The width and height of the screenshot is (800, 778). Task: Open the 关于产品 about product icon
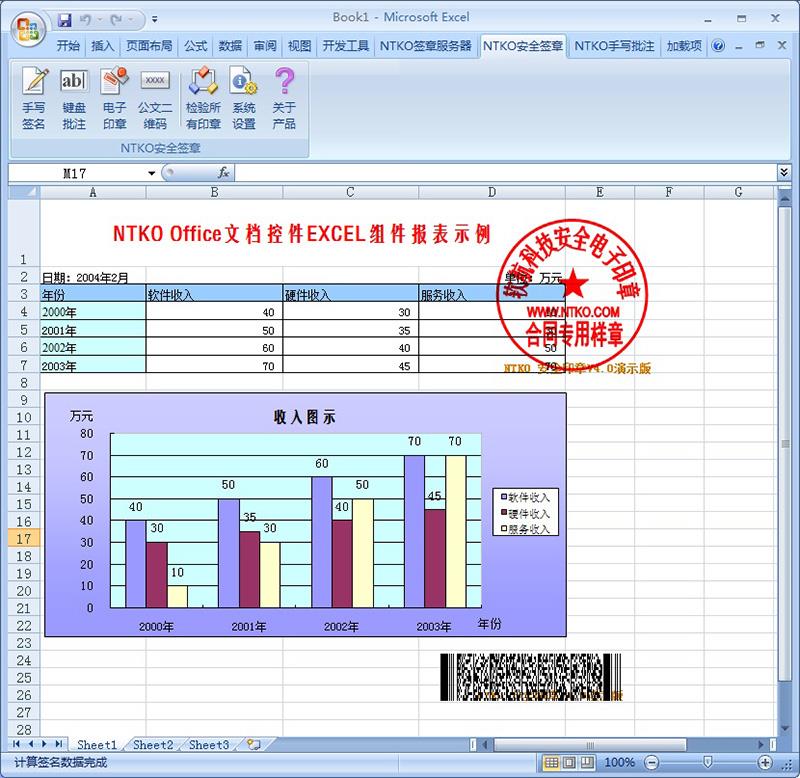coord(284,98)
